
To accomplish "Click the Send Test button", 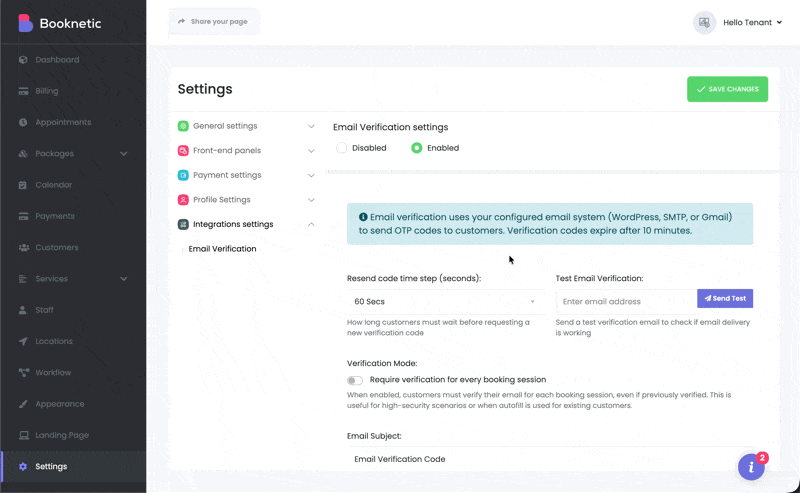I will [x=725, y=299].
